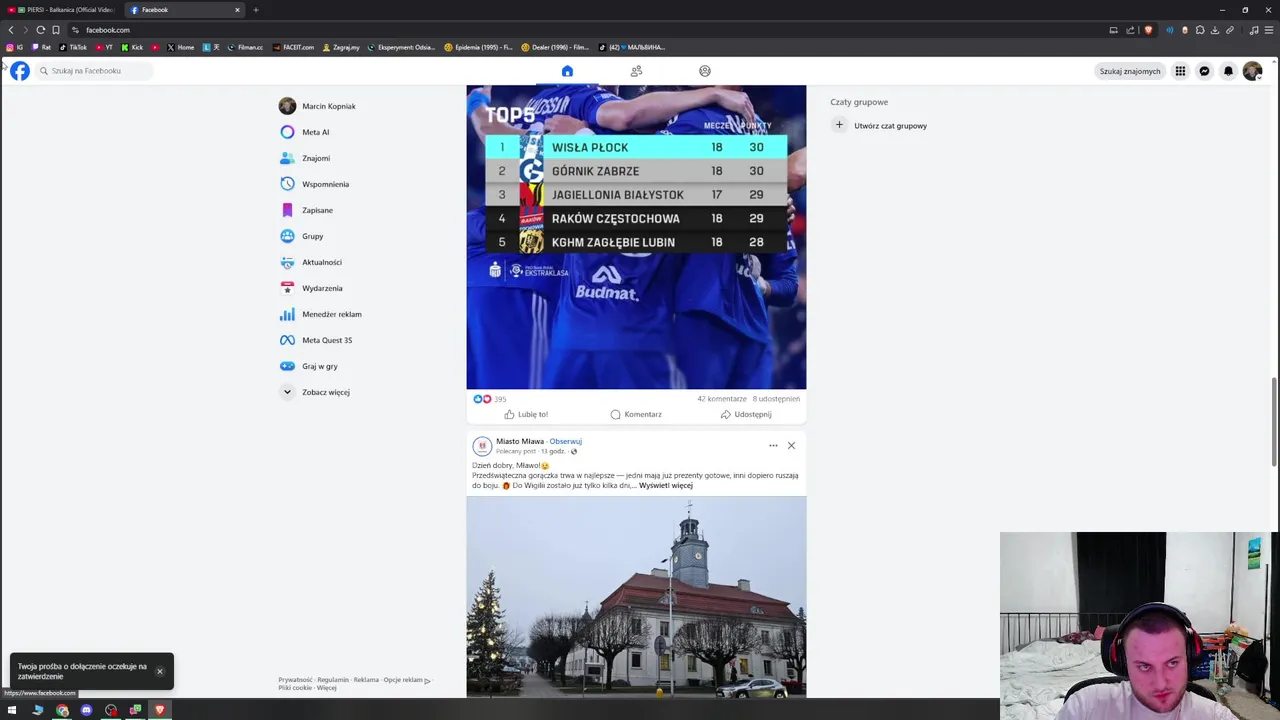Open Brave Shields lion icon
1280x720 pixels.
pyautogui.click(x=1148, y=30)
